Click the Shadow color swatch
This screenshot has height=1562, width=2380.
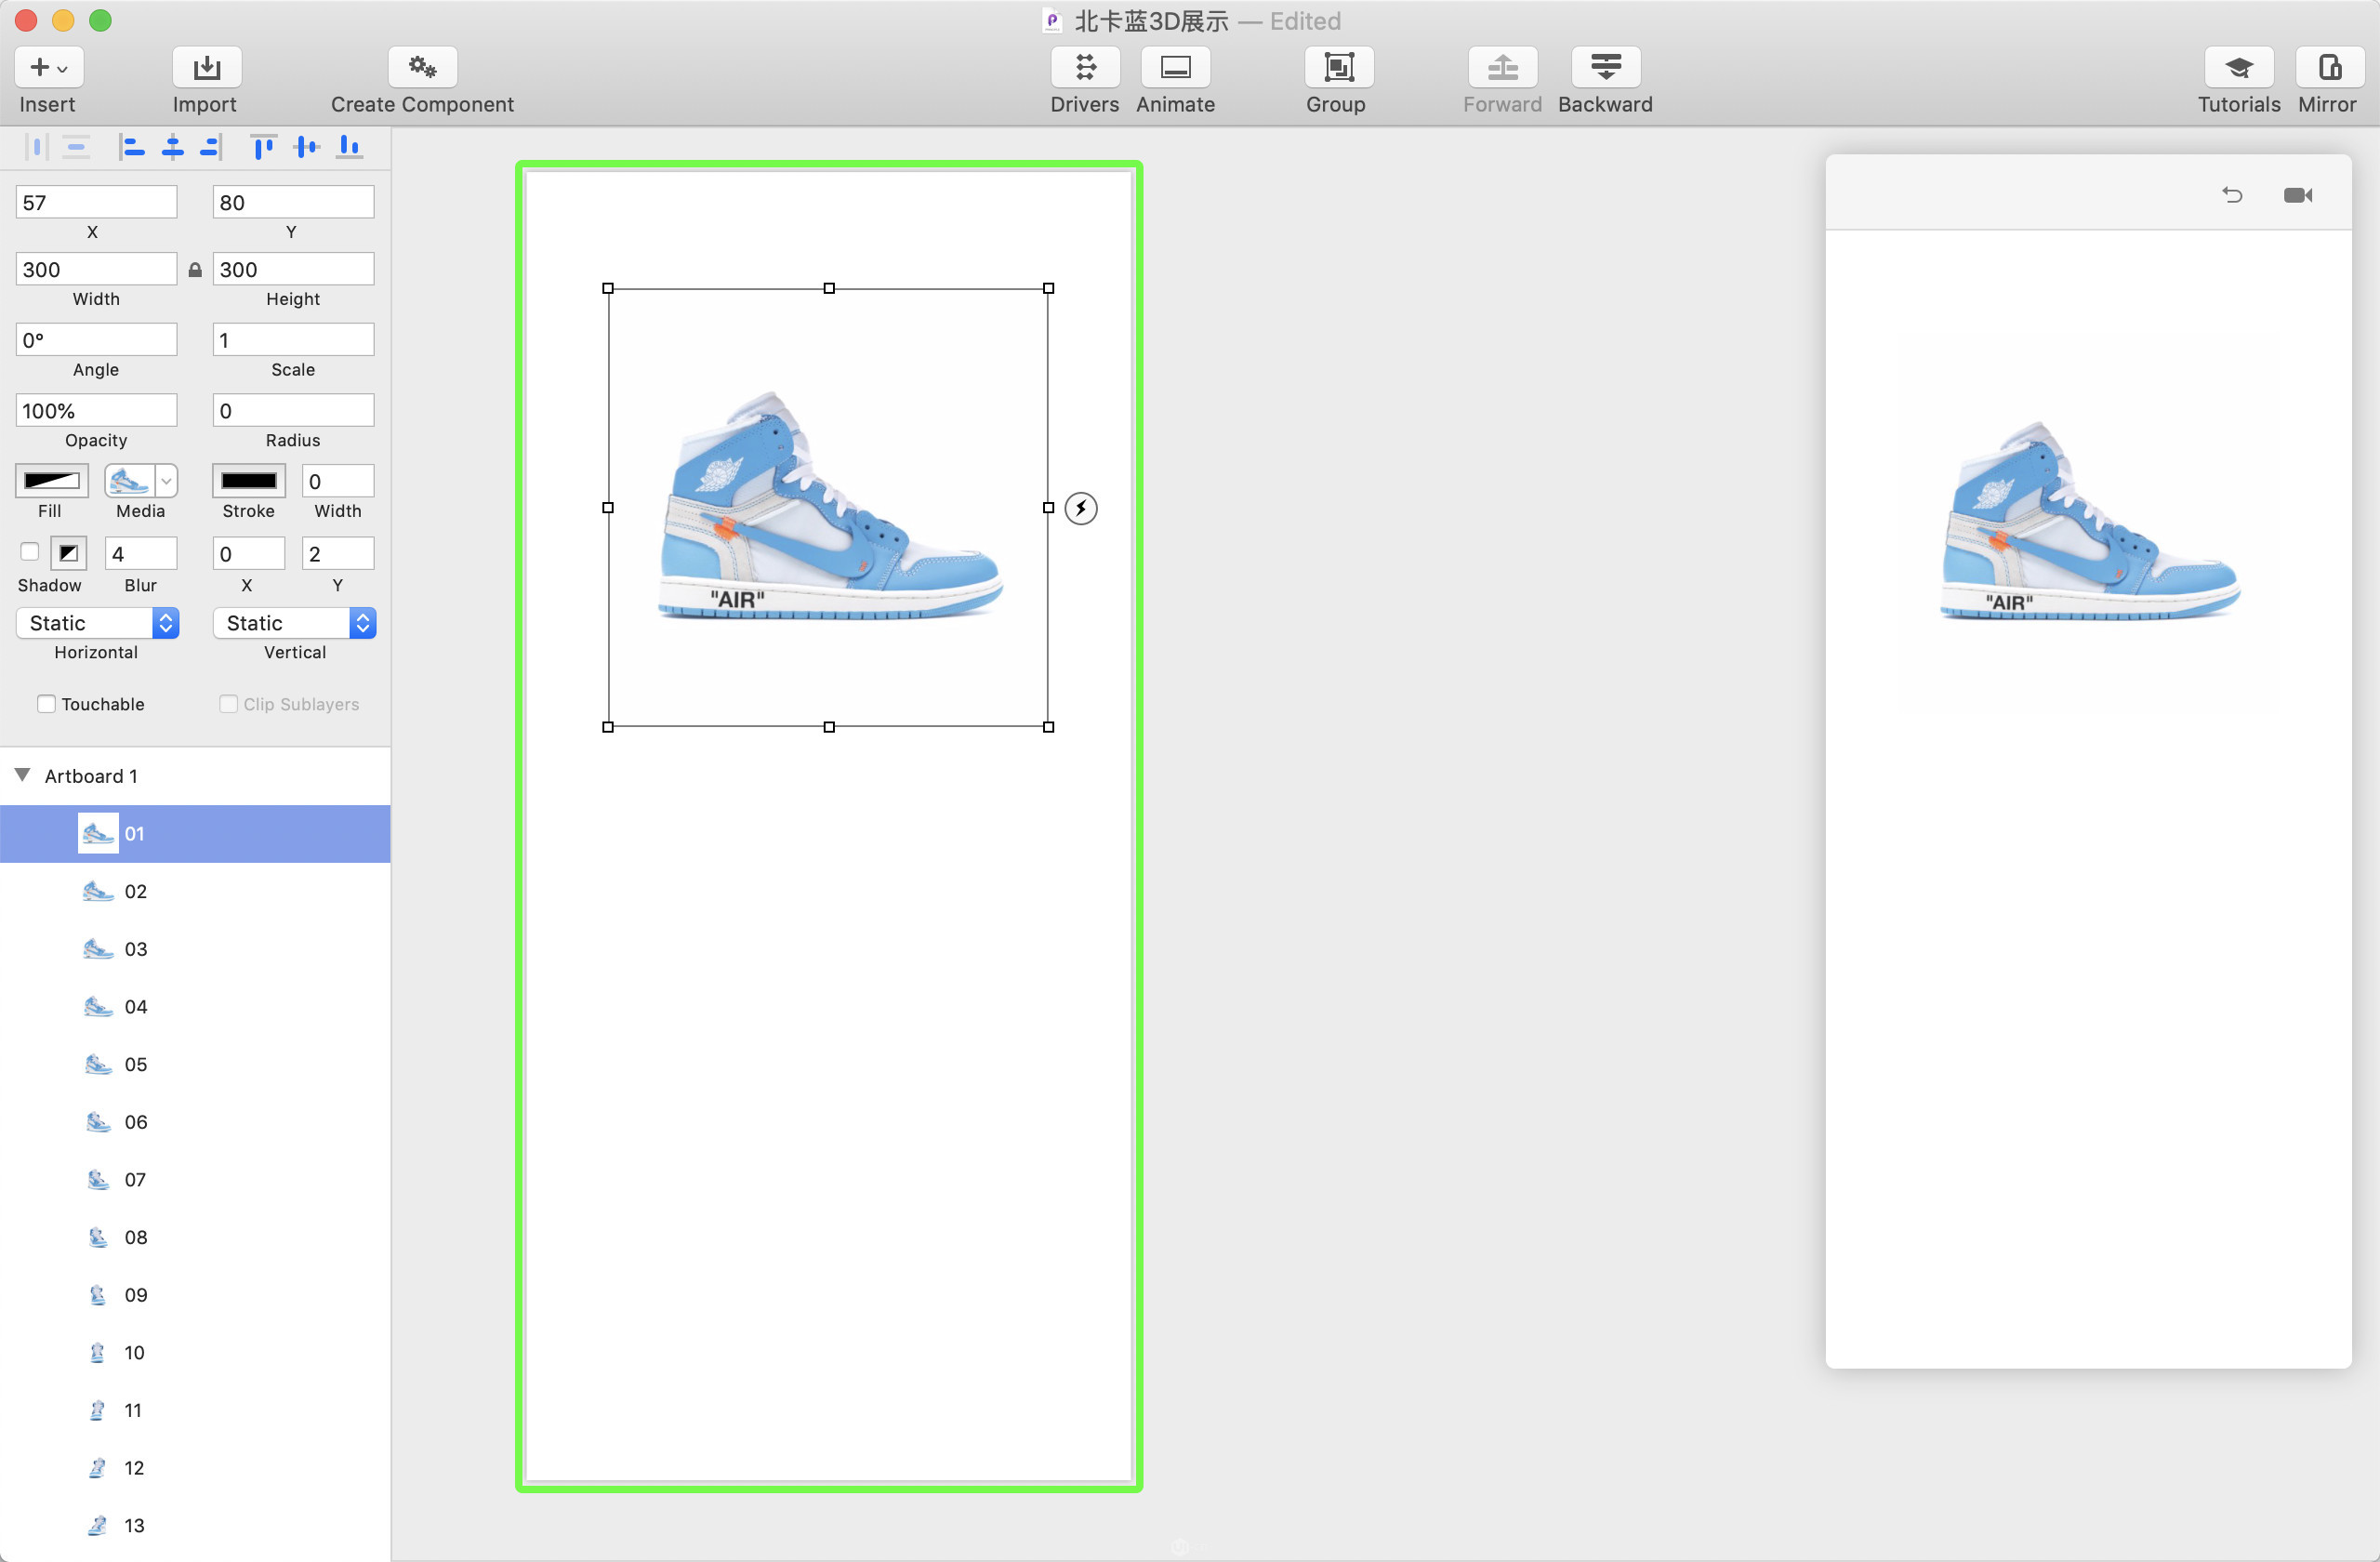point(69,553)
